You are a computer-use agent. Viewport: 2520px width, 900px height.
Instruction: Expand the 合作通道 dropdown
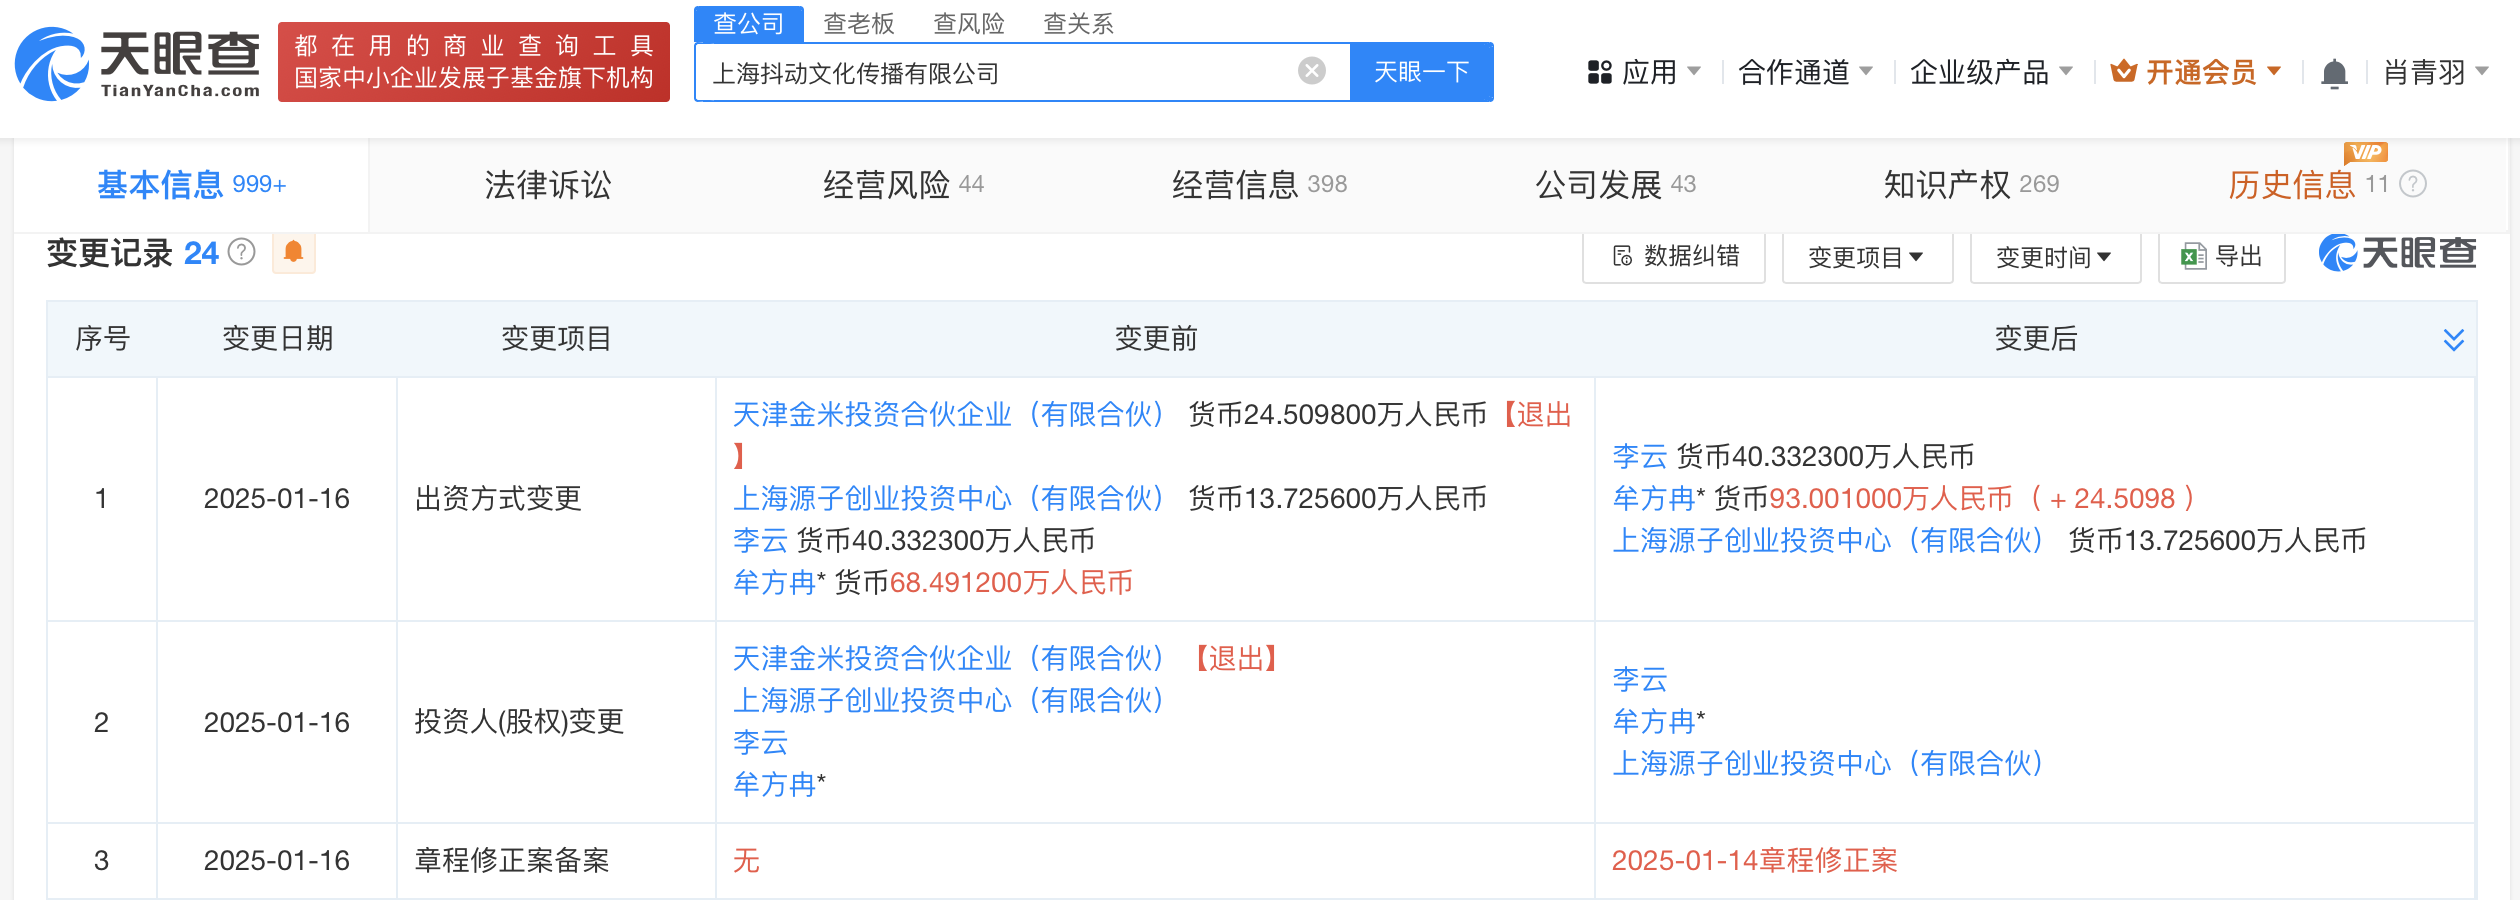point(1805,72)
